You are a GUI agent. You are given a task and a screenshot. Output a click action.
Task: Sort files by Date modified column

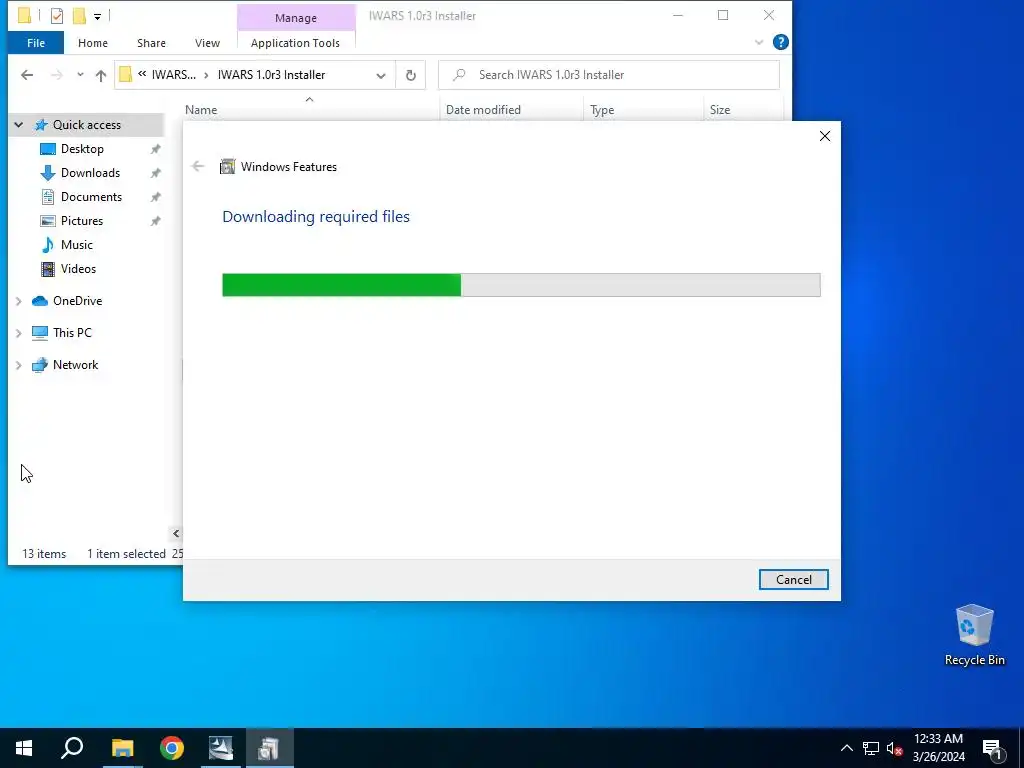point(483,110)
